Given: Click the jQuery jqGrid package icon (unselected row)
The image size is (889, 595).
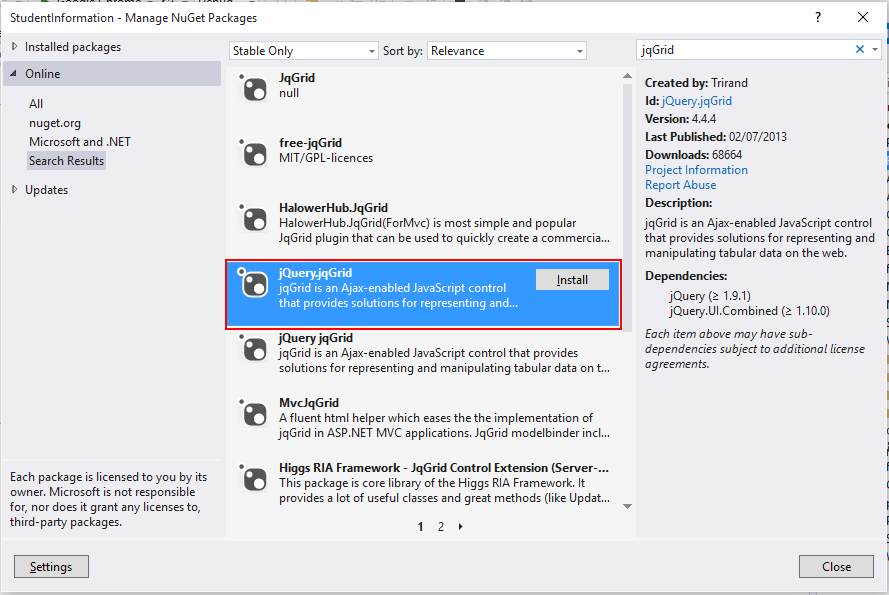Looking at the screenshot, I should (253, 348).
